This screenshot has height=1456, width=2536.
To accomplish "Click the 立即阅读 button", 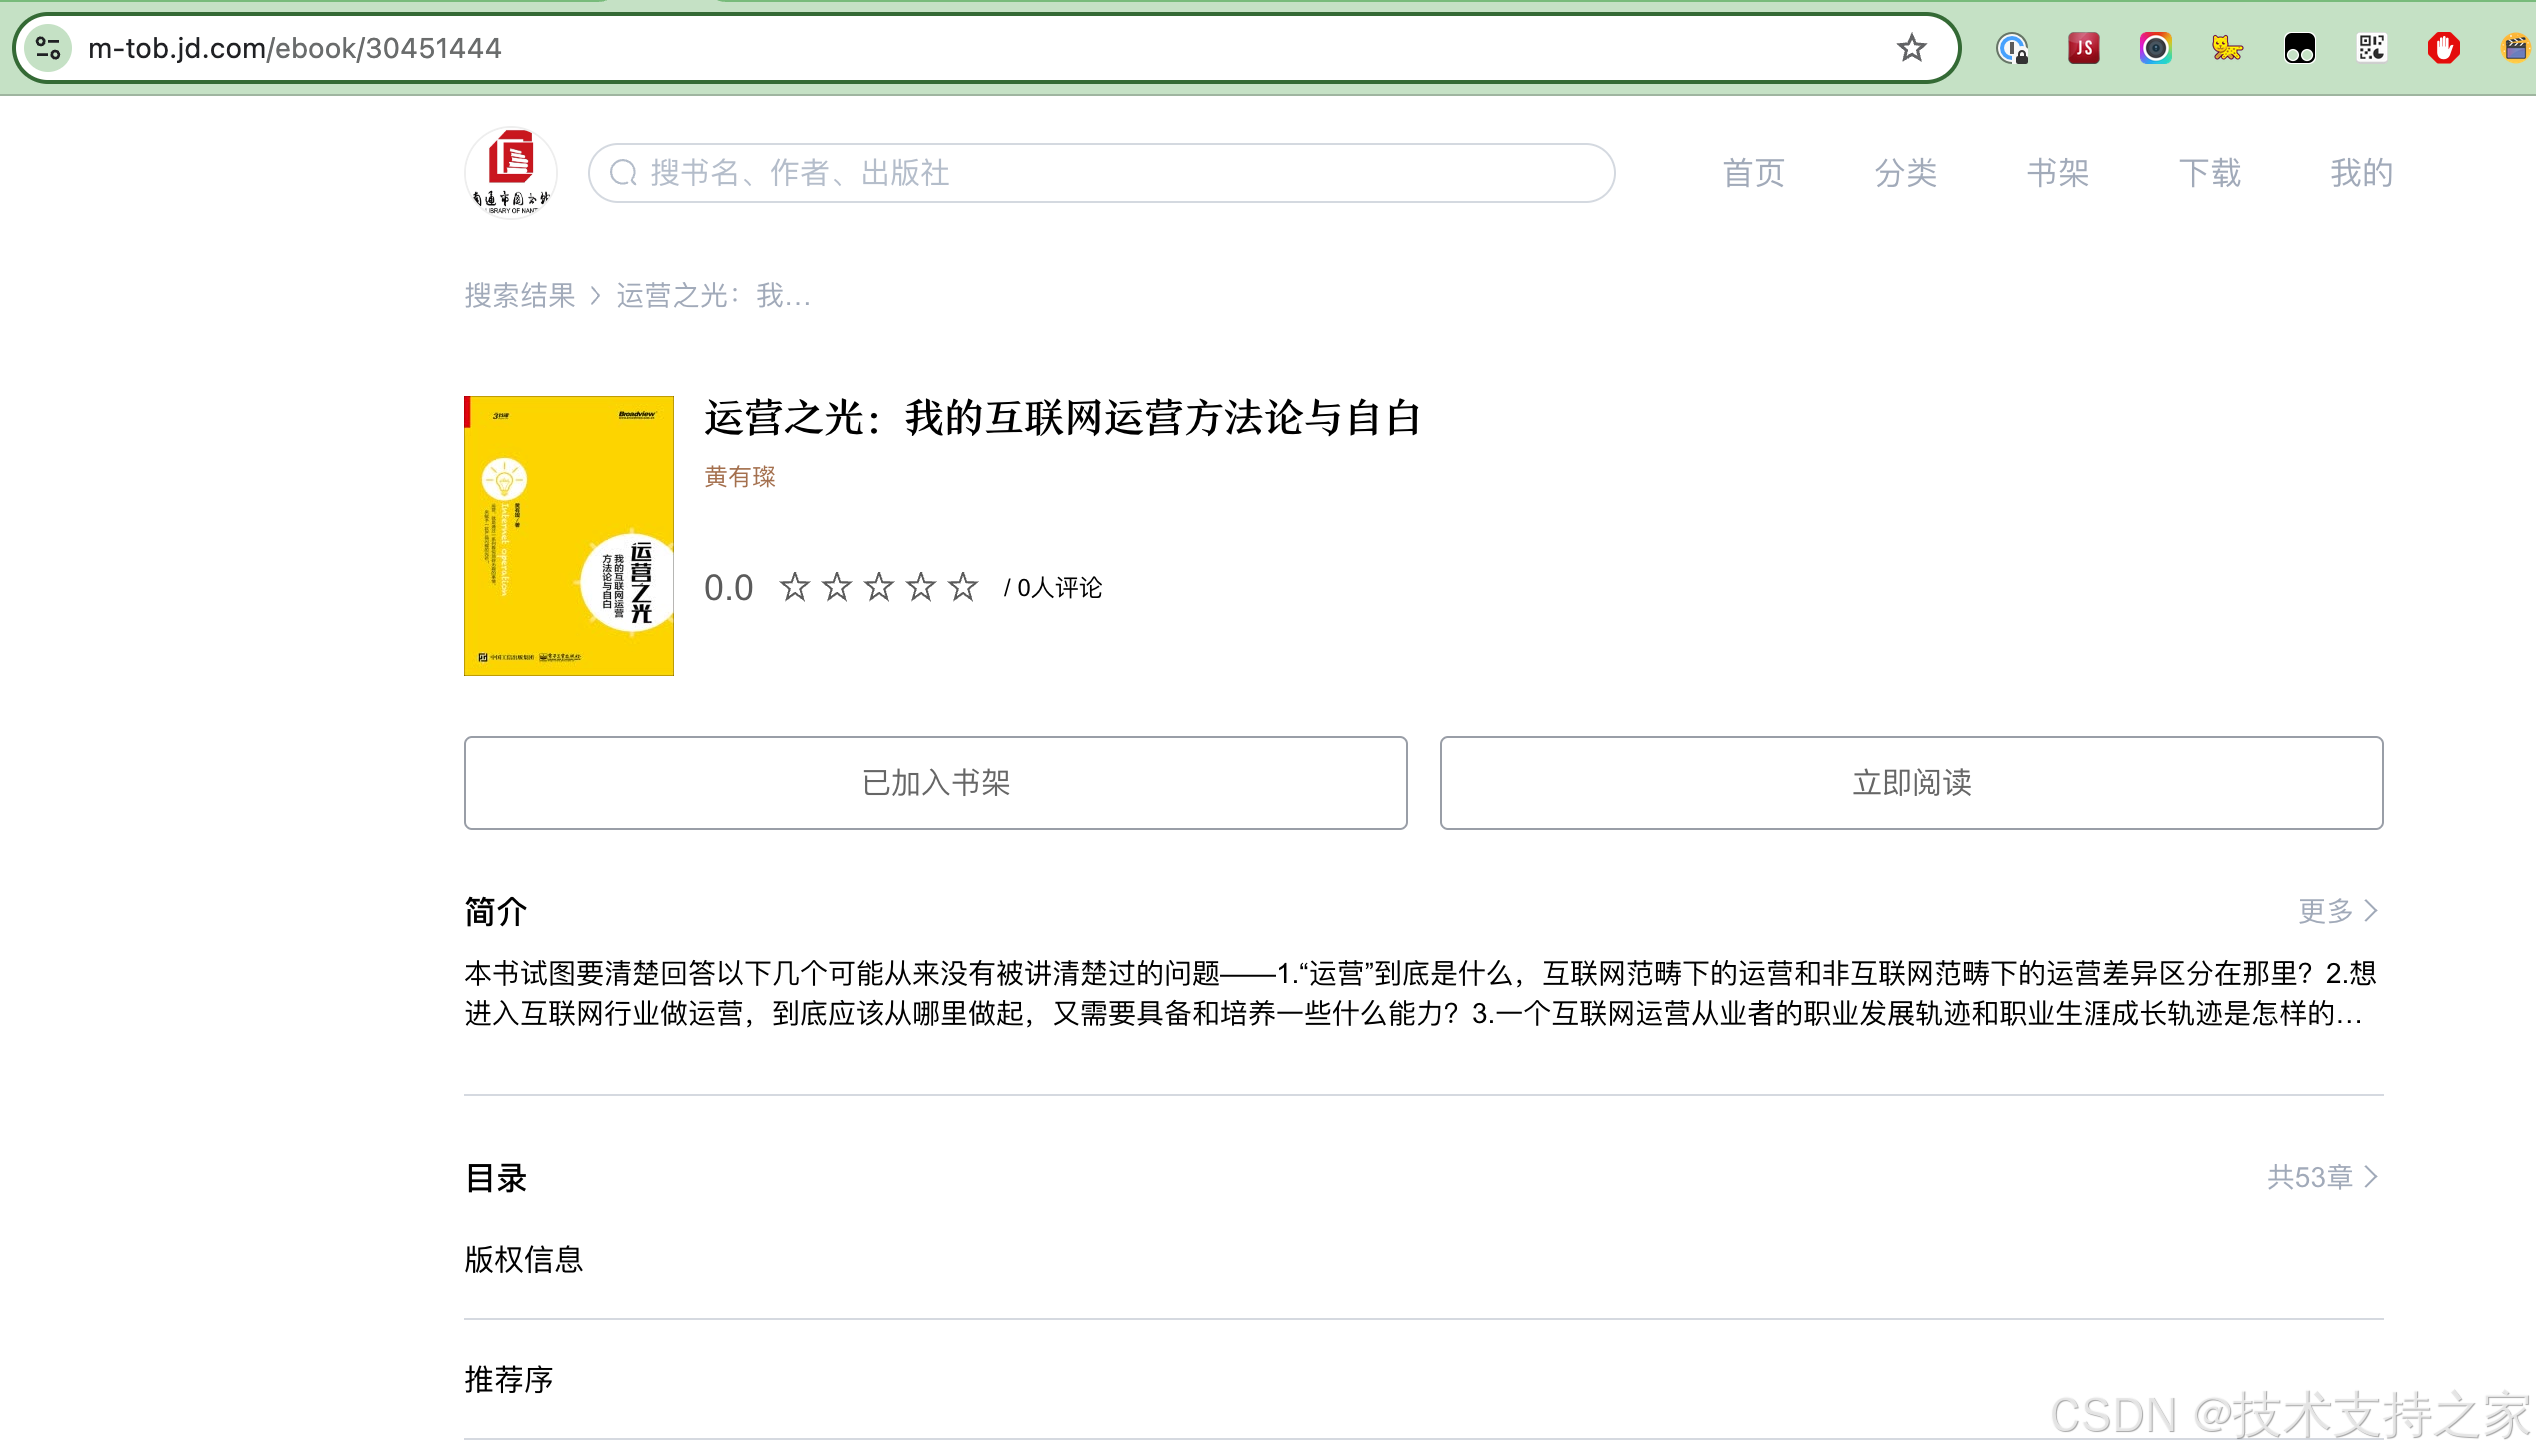I will click(x=1911, y=783).
